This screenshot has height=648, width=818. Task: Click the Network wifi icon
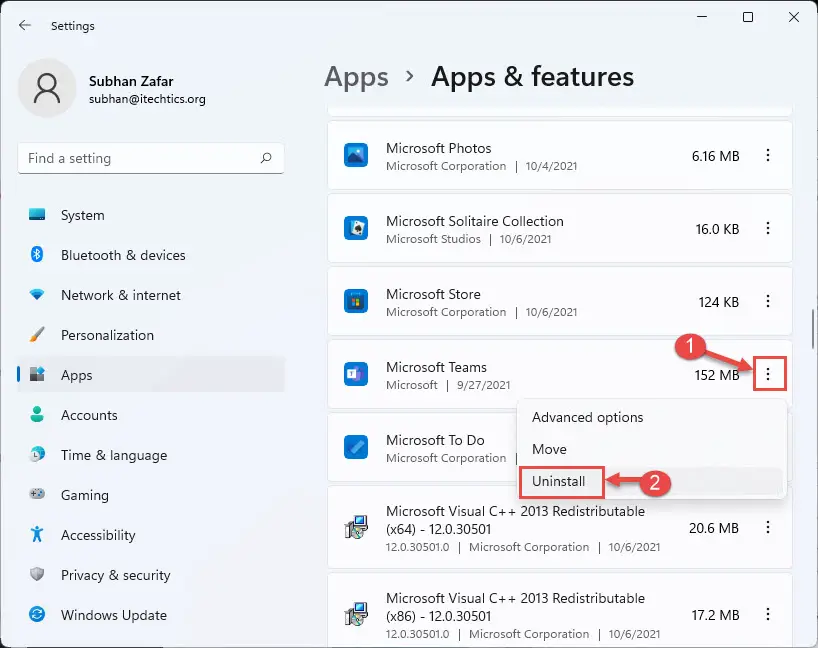(37, 295)
